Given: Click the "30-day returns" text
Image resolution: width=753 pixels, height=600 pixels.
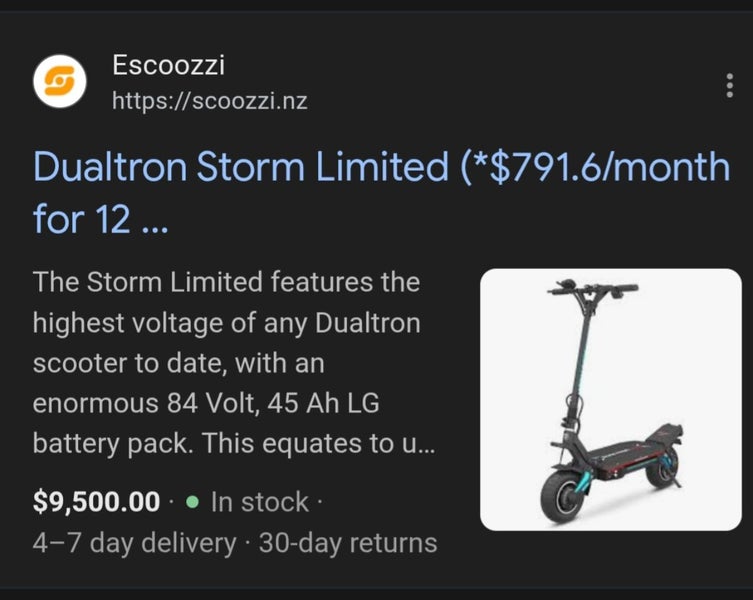Looking at the screenshot, I should point(347,543).
